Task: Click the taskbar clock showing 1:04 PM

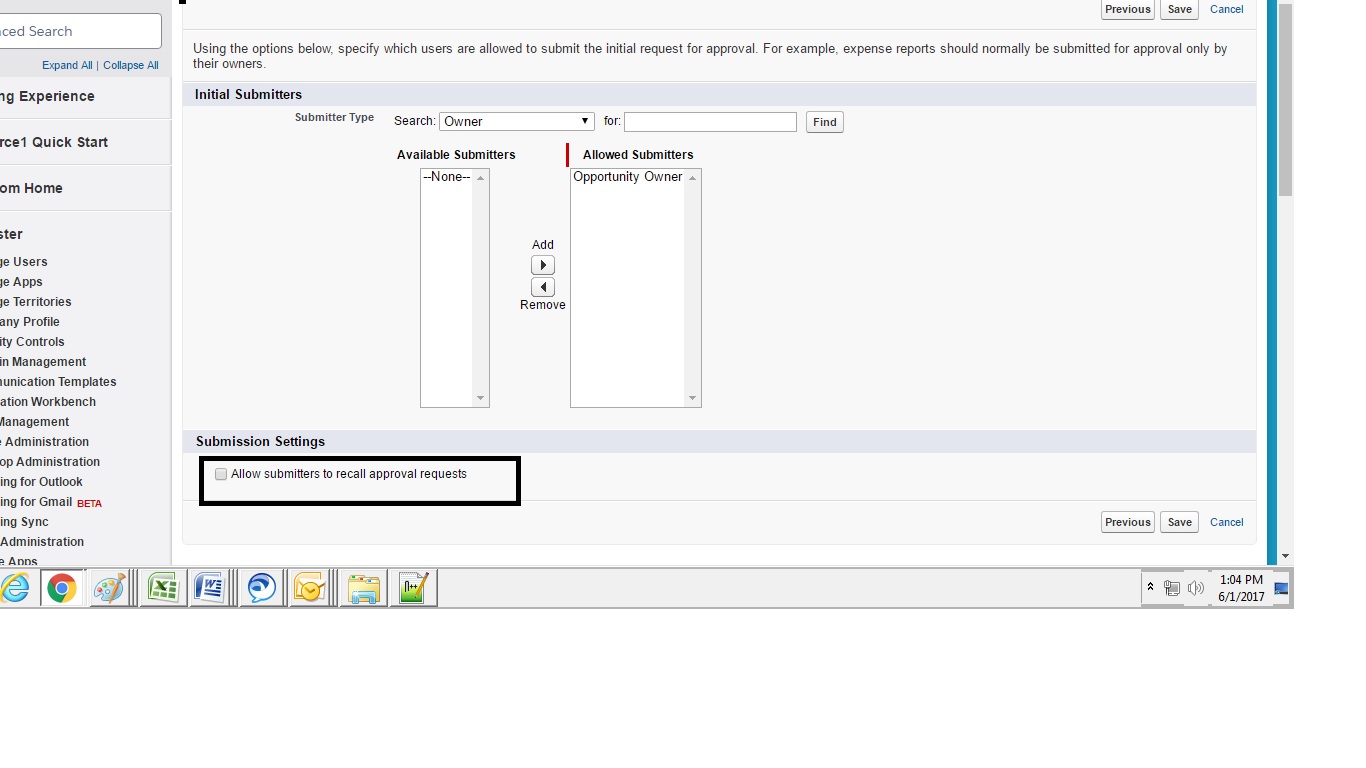Action: pyautogui.click(x=1241, y=588)
